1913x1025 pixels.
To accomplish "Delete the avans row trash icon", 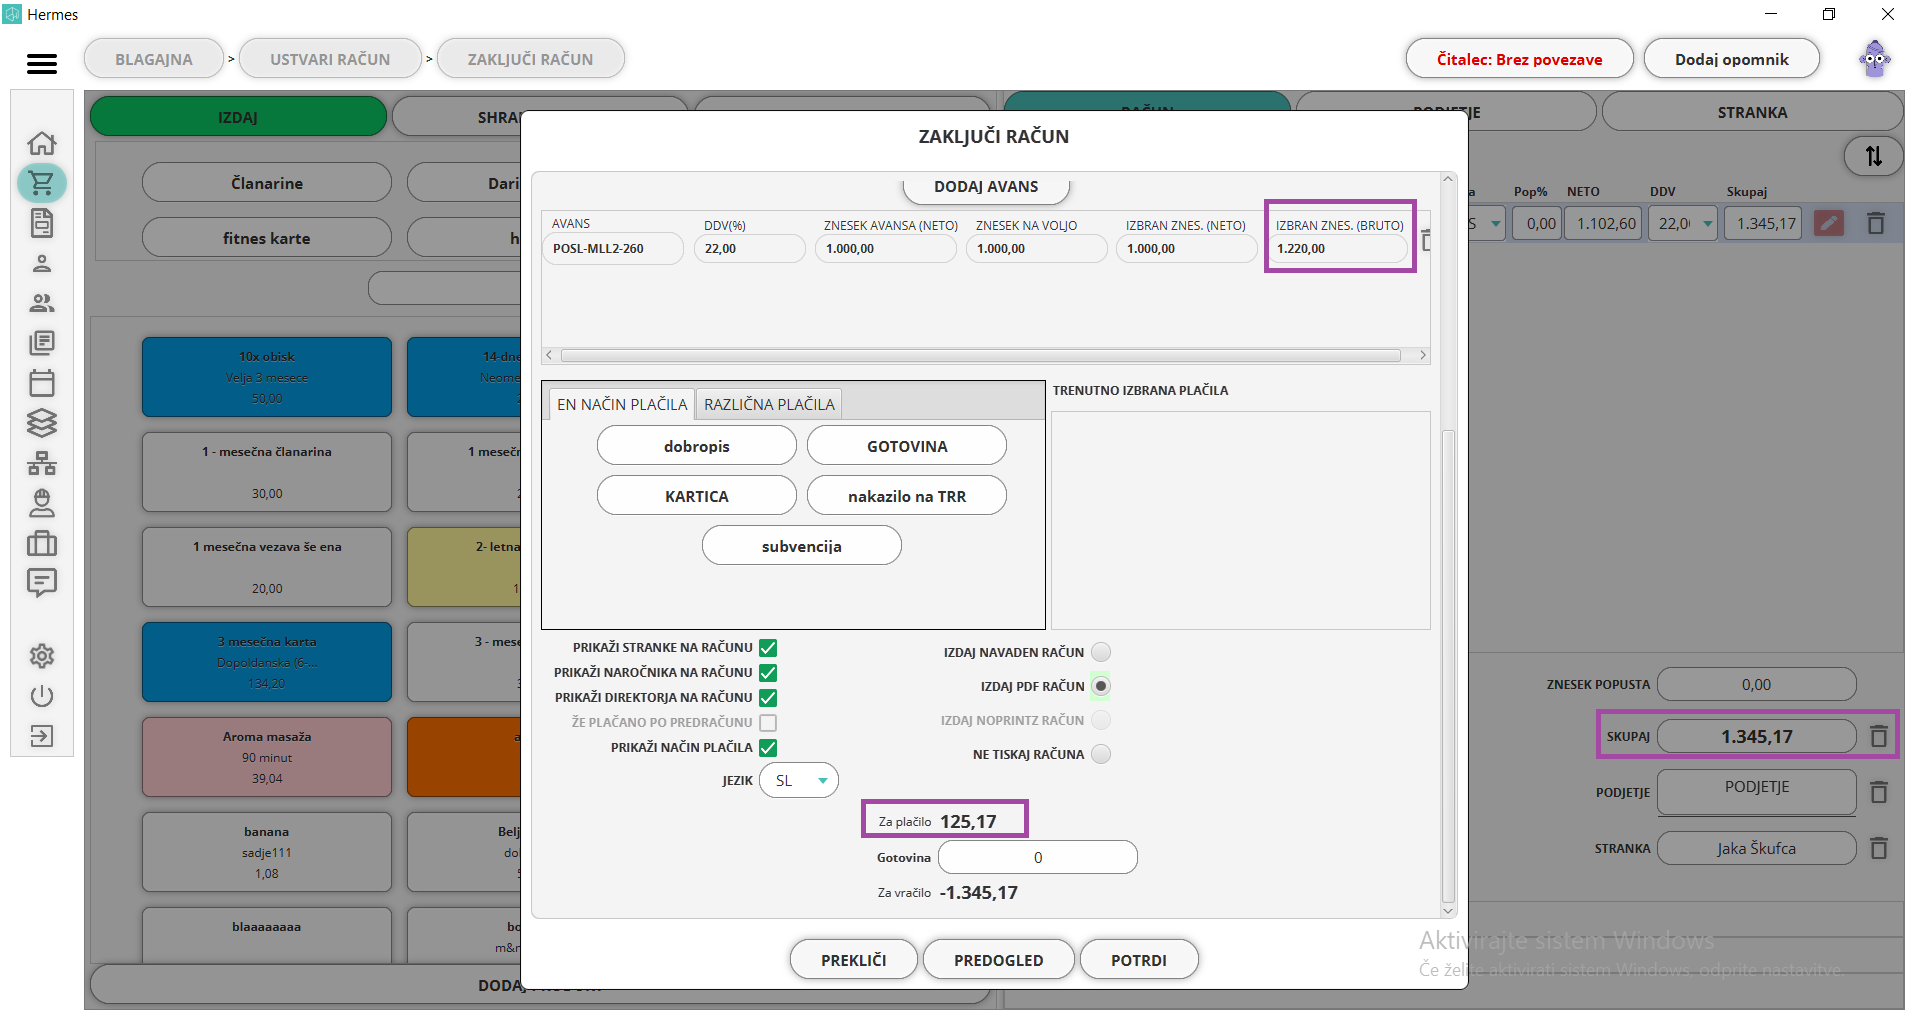I will pyautogui.click(x=1426, y=240).
